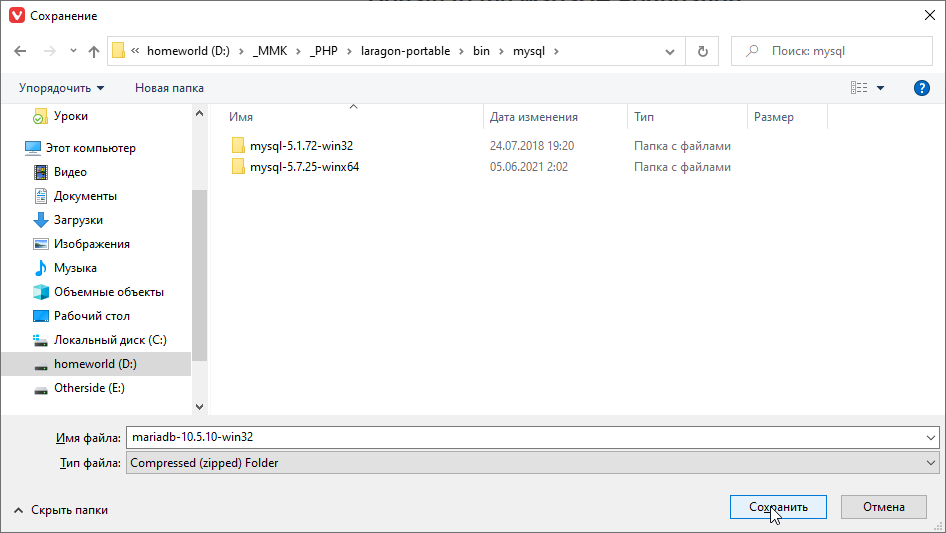The width and height of the screenshot is (946, 533).
Task: Click the change view layout icon
Action: point(859,88)
